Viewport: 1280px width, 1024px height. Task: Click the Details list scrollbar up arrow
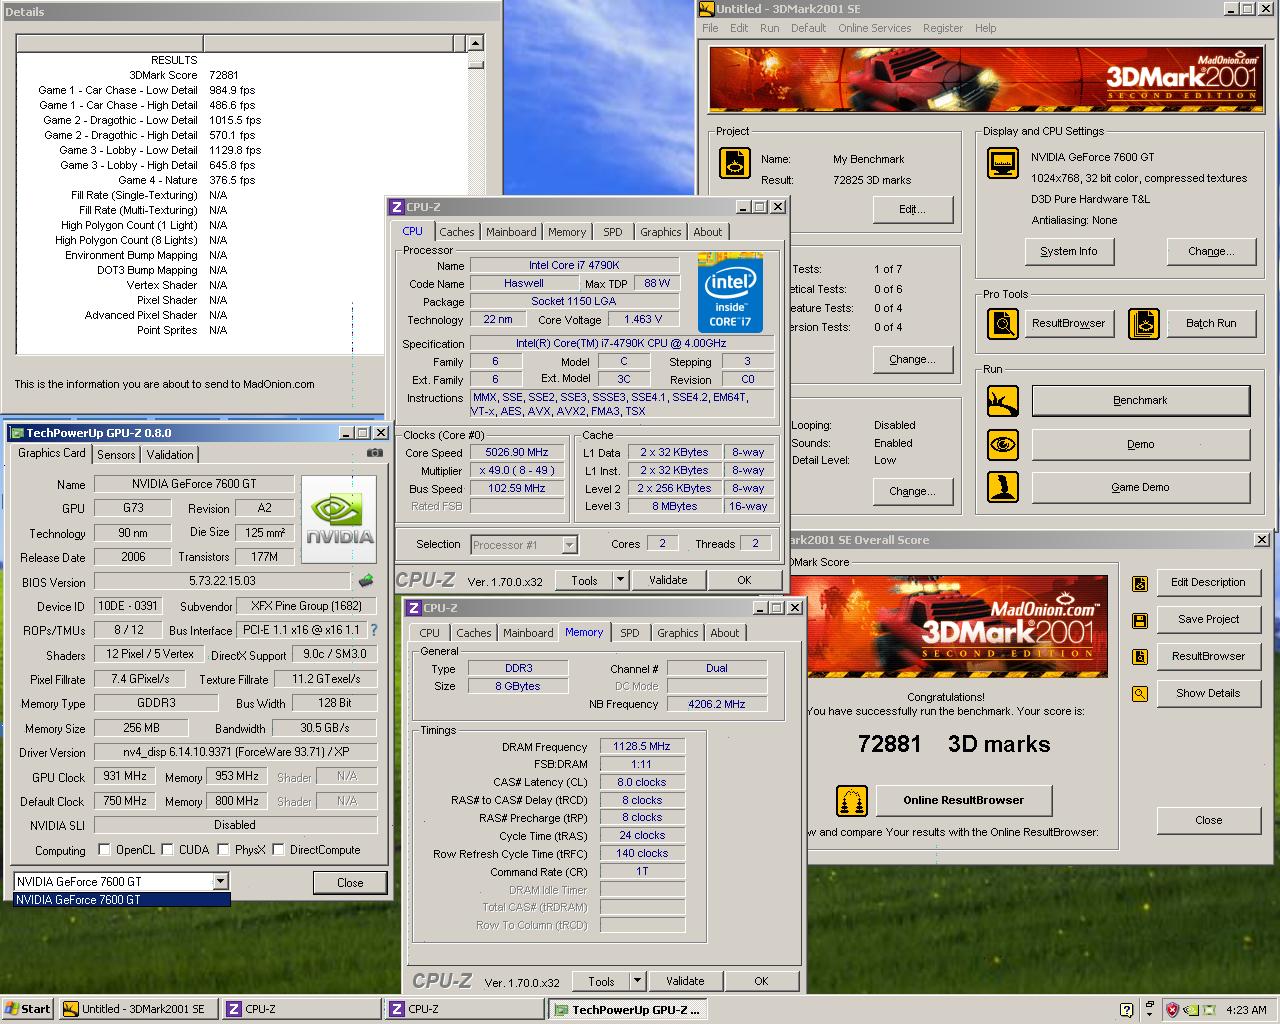[475, 43]
